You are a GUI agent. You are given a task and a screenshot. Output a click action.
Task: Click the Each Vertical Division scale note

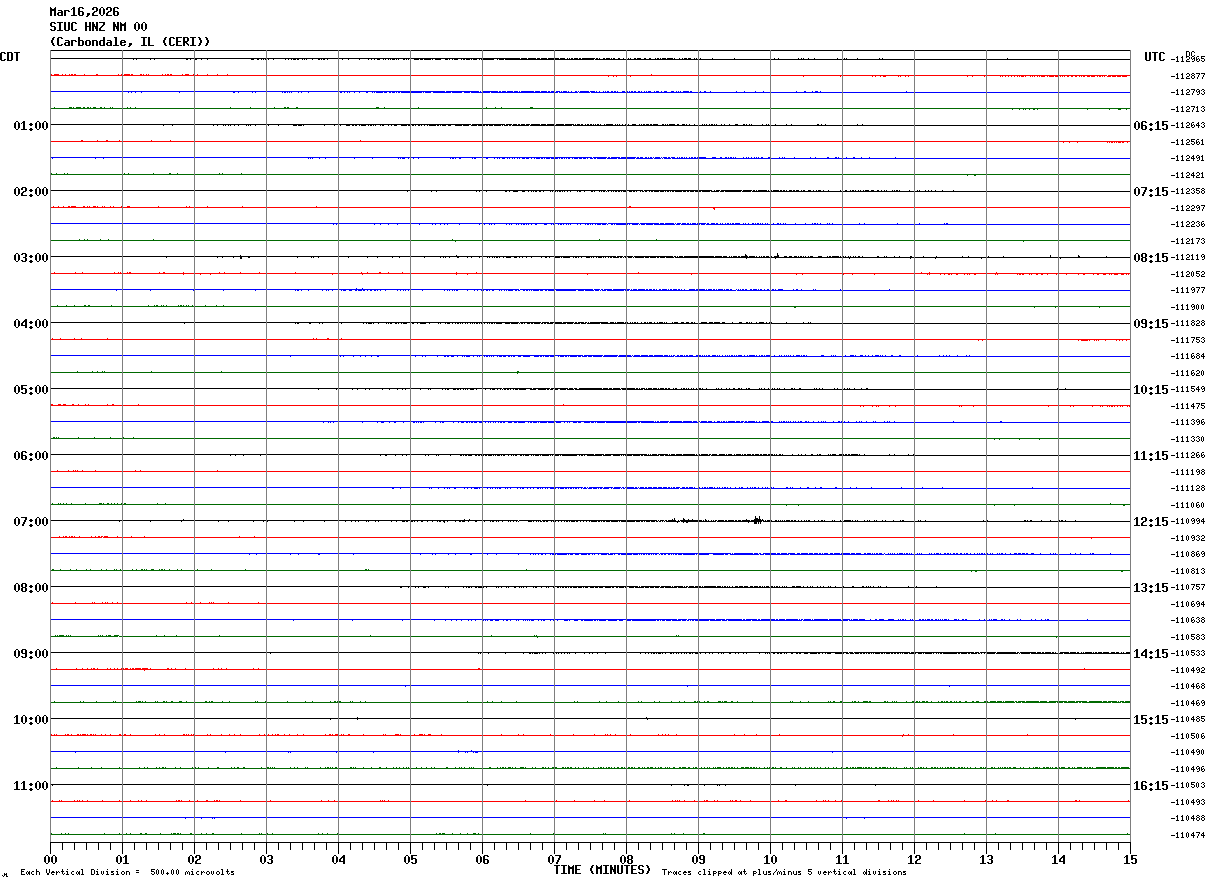127,873
